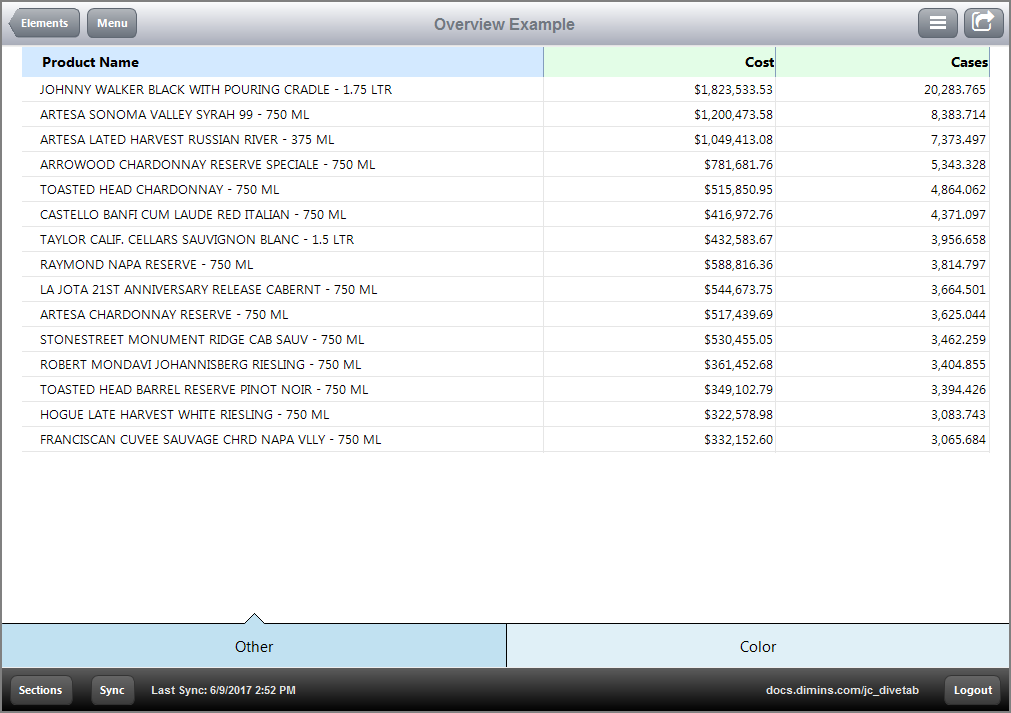Viewport: 1011px width, 713px height.
Task: Click the share/export icon in the title bar
Action: tap(983, 22)
